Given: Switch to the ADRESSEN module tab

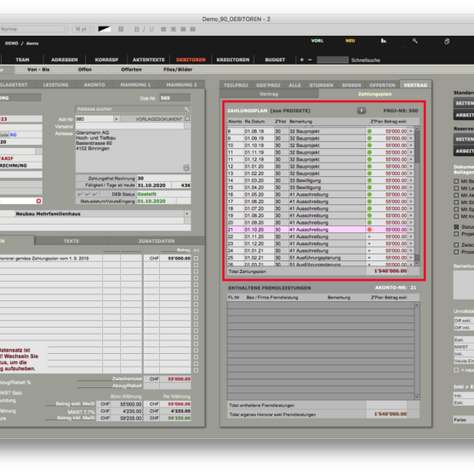Looking at the screenshot, I should point(64,60).
